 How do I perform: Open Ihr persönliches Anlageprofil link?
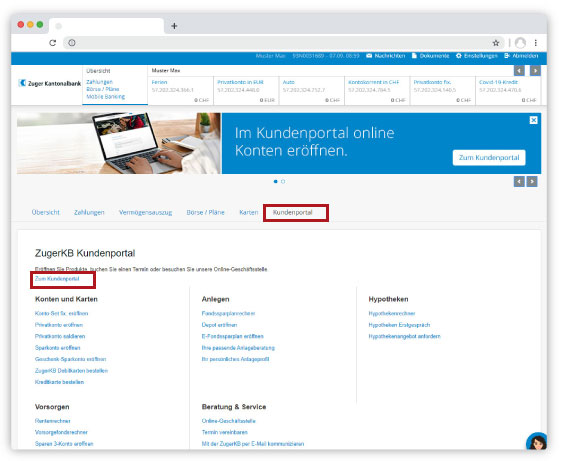pos(235,359)
